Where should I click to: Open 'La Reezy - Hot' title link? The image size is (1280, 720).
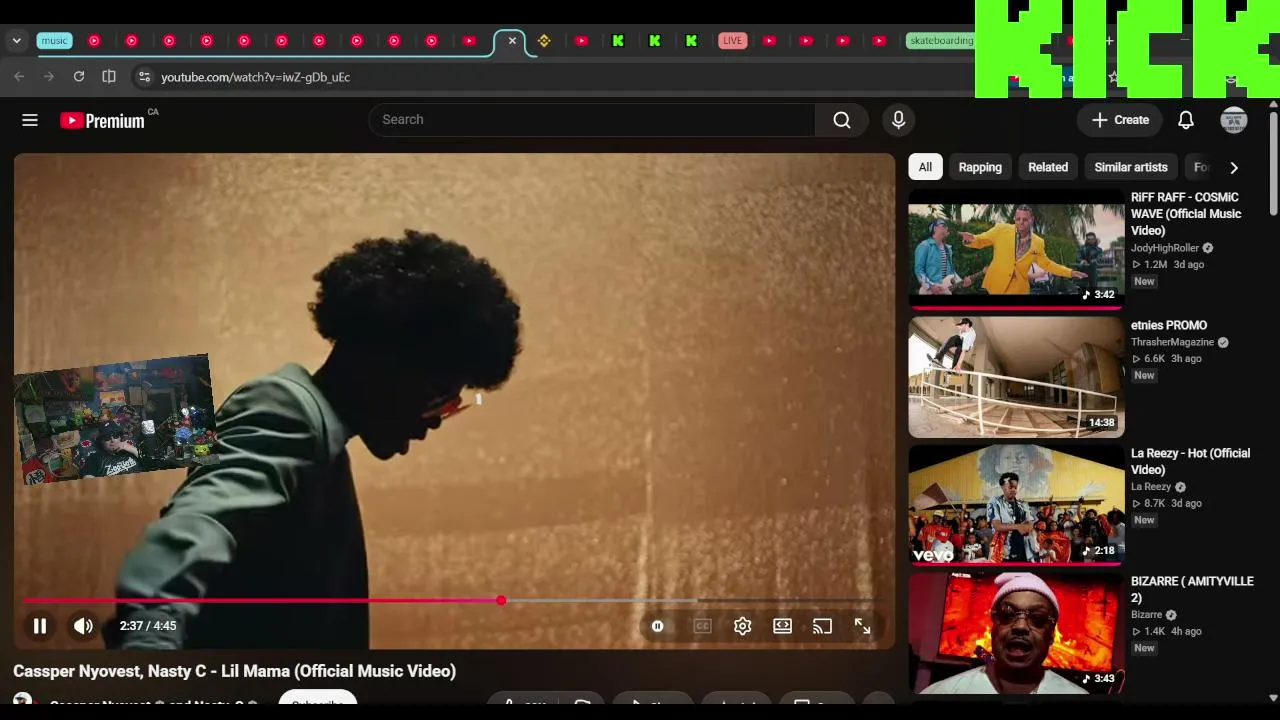click(x=1190, y=461)
